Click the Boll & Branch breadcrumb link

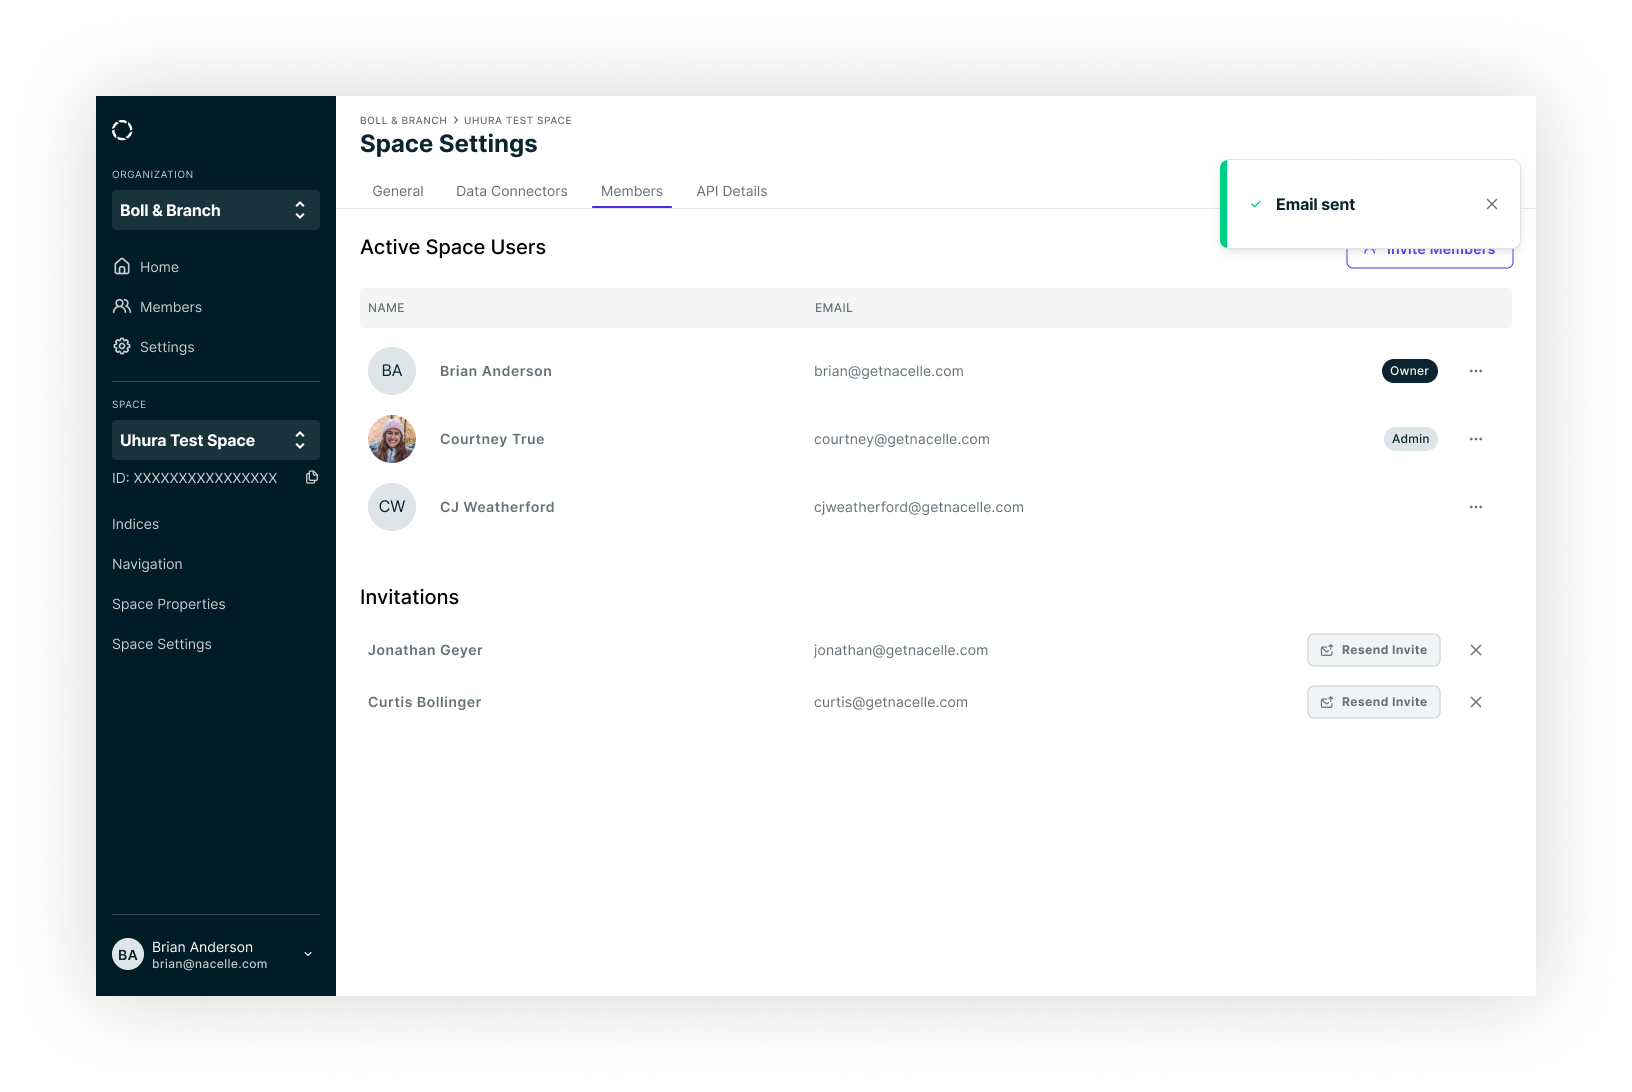pyautogui.click(x=403, y=120)
